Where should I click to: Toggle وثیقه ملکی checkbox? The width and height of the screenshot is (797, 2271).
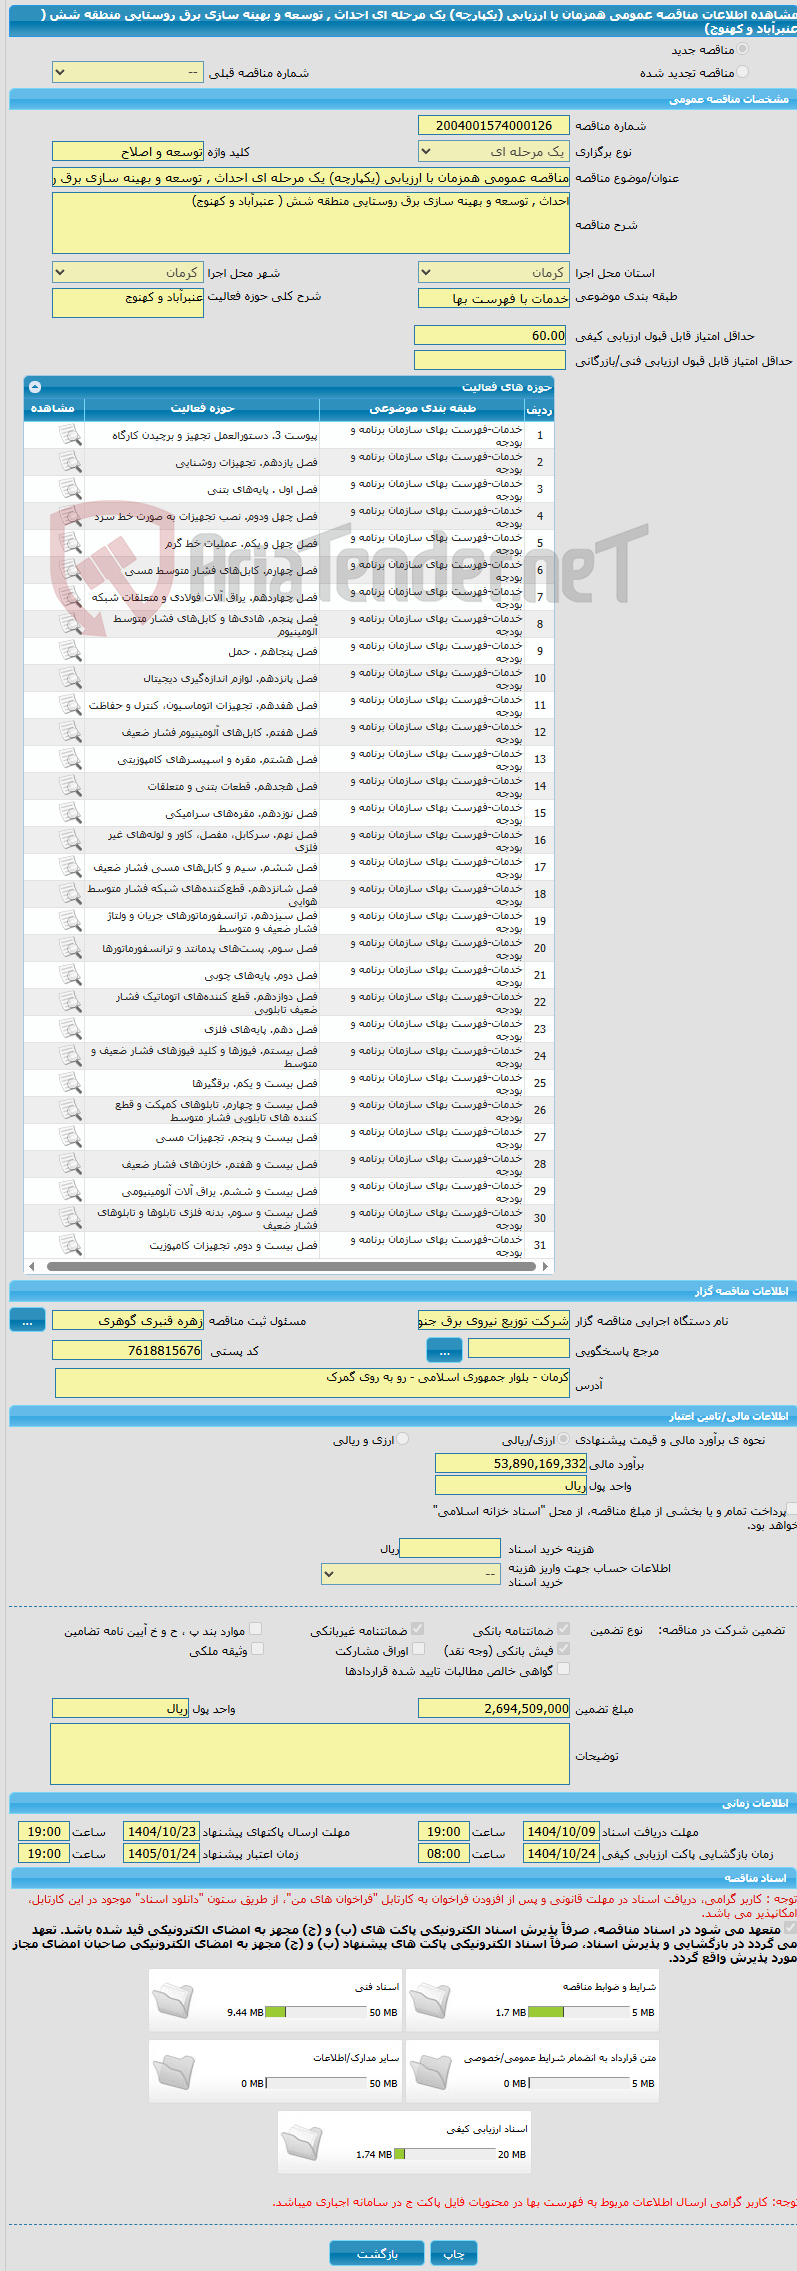point(256,1649)
